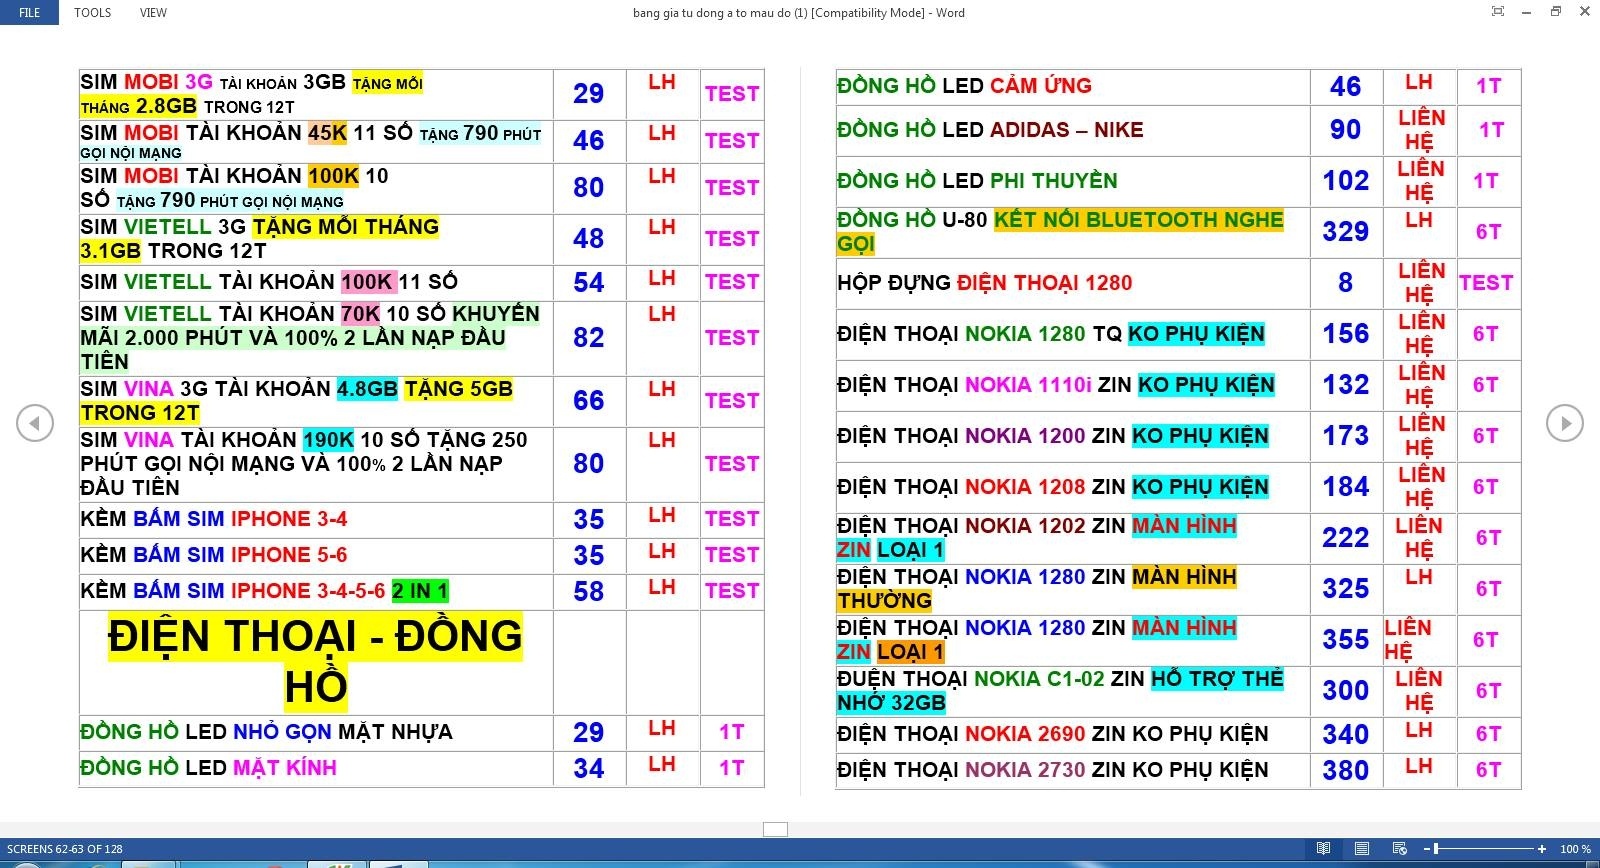
Task: Click the price 329 in U-80 row
Action: pyautogui.click(x=1345, y=232)
